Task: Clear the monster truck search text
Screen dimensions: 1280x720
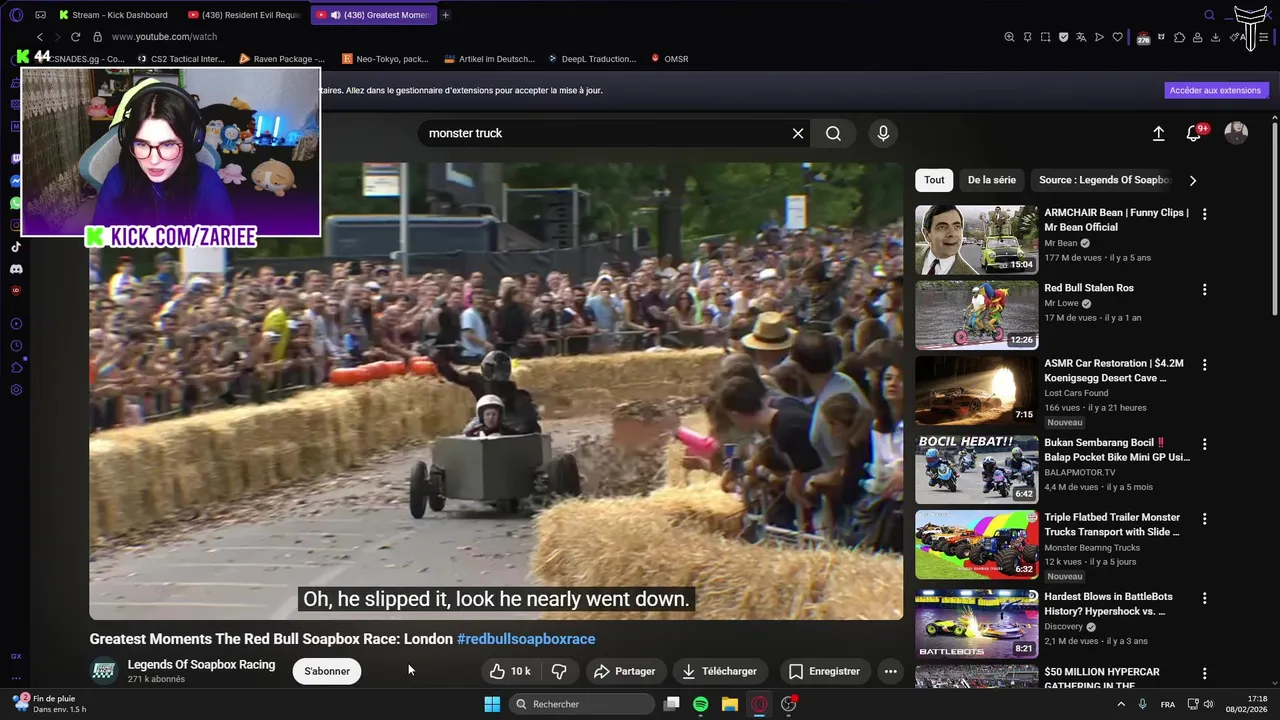Action: pyautogui.click(x=798, y=133)
